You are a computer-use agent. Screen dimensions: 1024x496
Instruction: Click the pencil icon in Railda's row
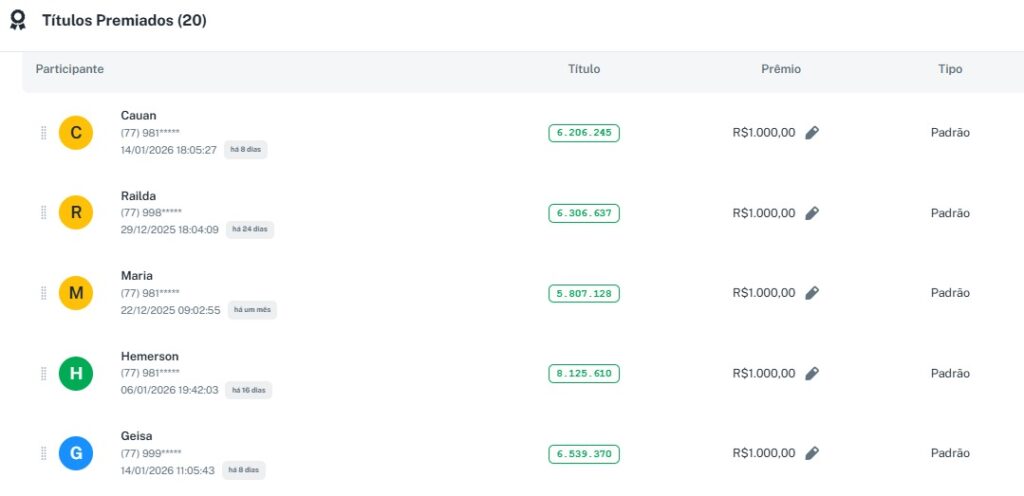click(812, 213)
